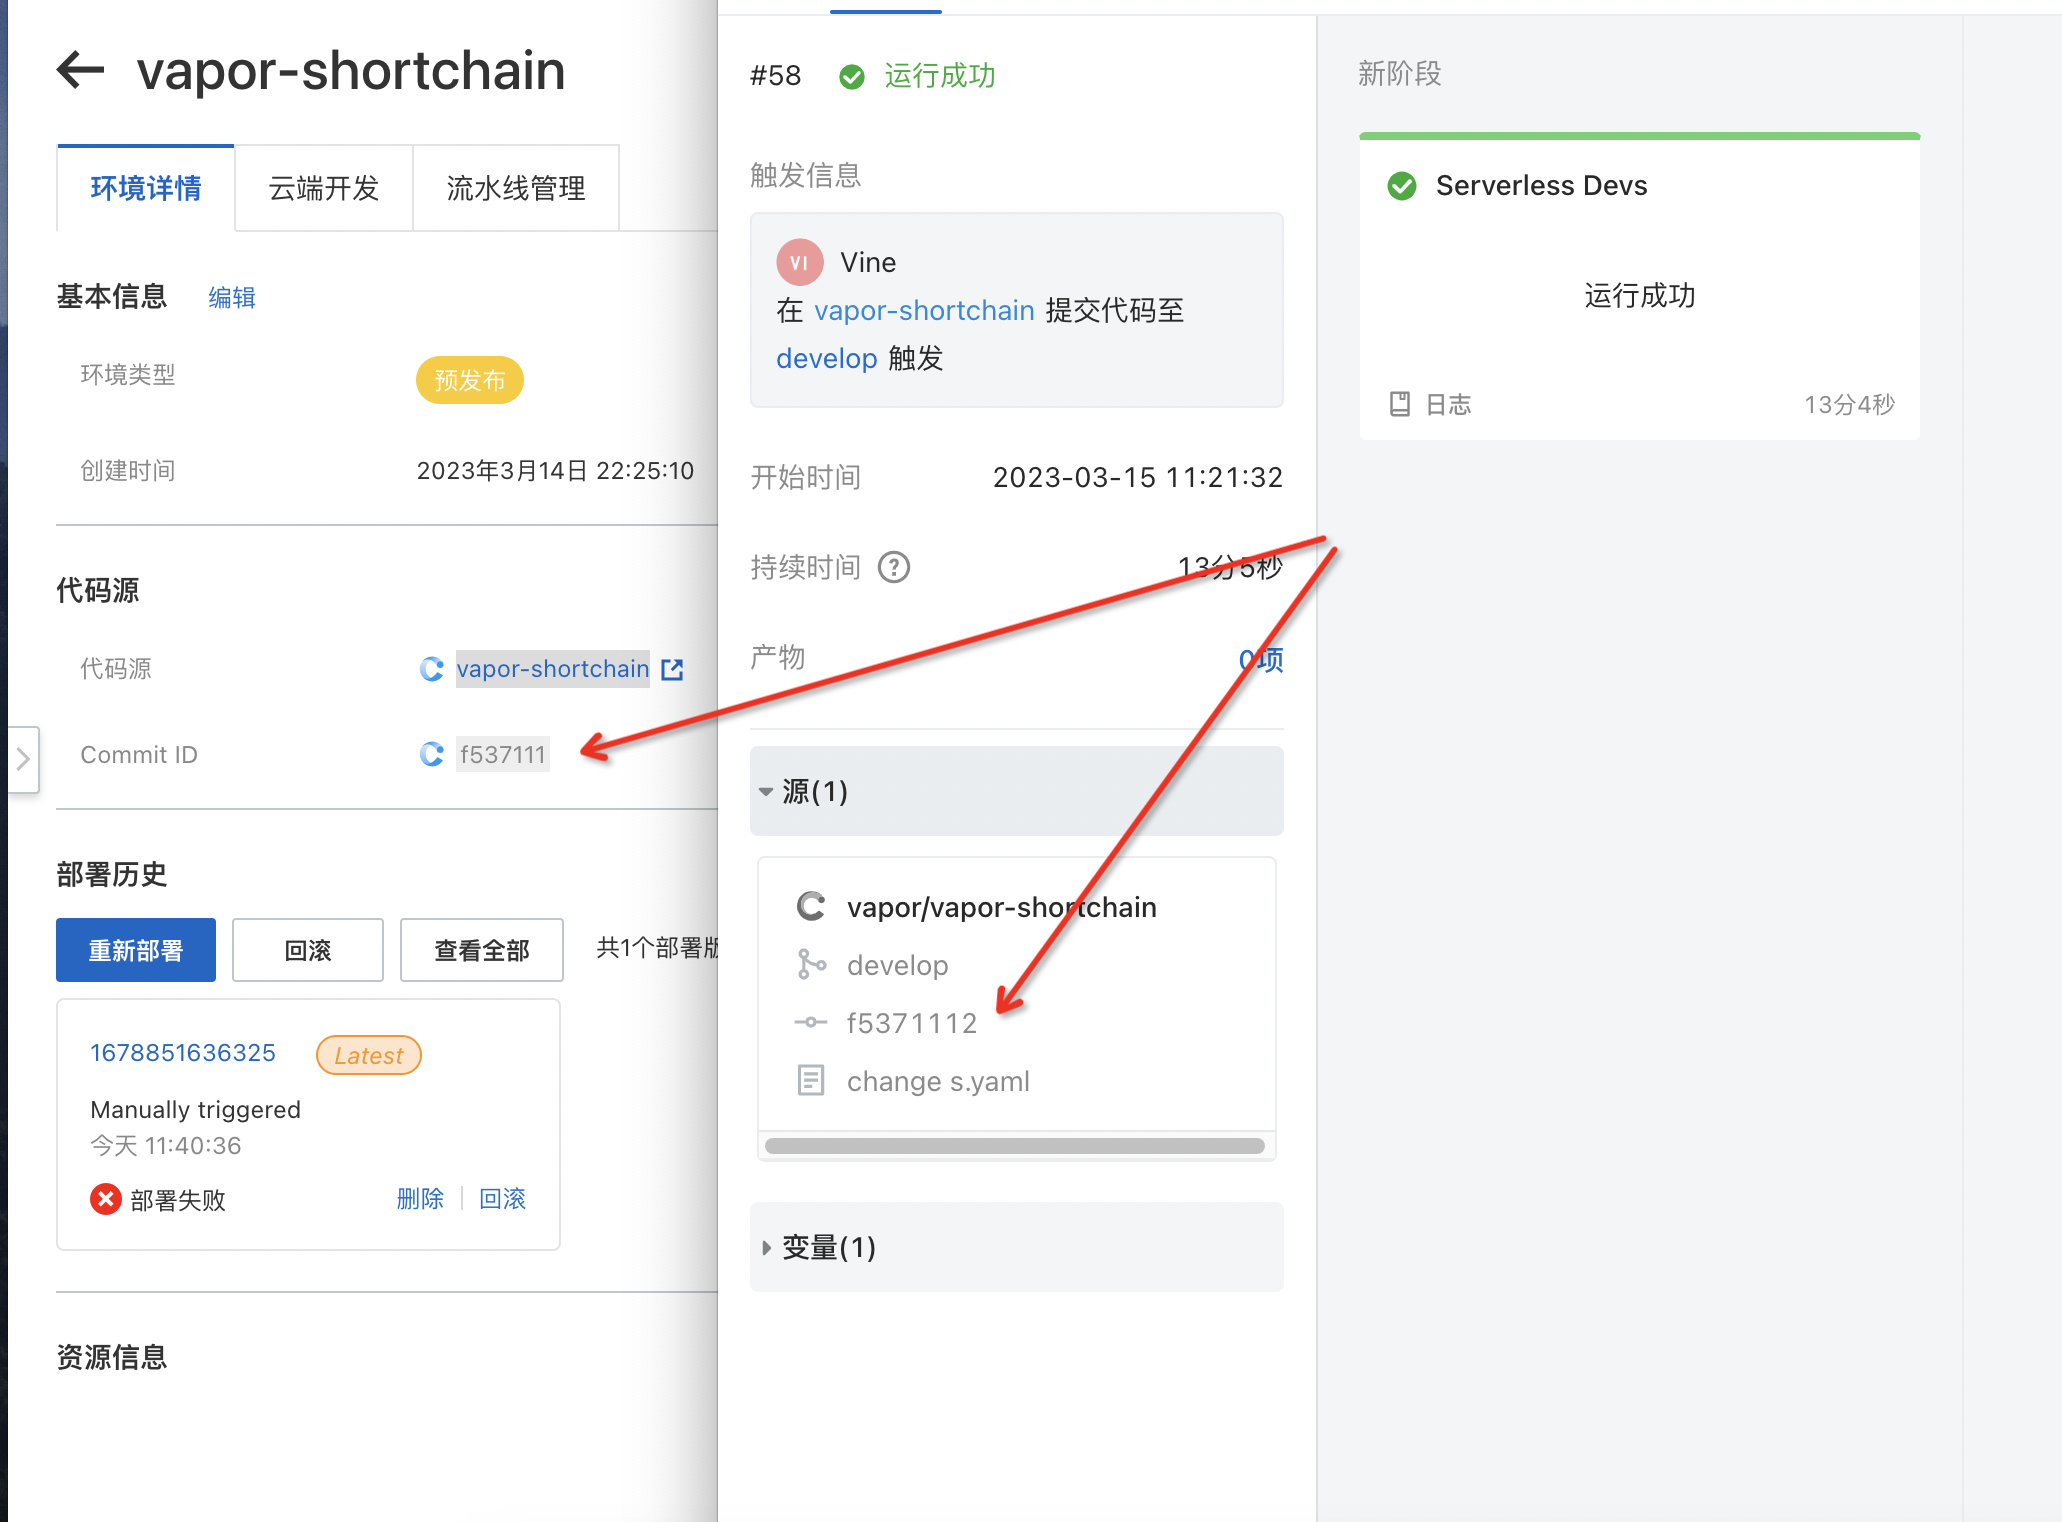Click the 查看全部 button
This screenshot has height=1522, width=2062.
click(482, 950)
